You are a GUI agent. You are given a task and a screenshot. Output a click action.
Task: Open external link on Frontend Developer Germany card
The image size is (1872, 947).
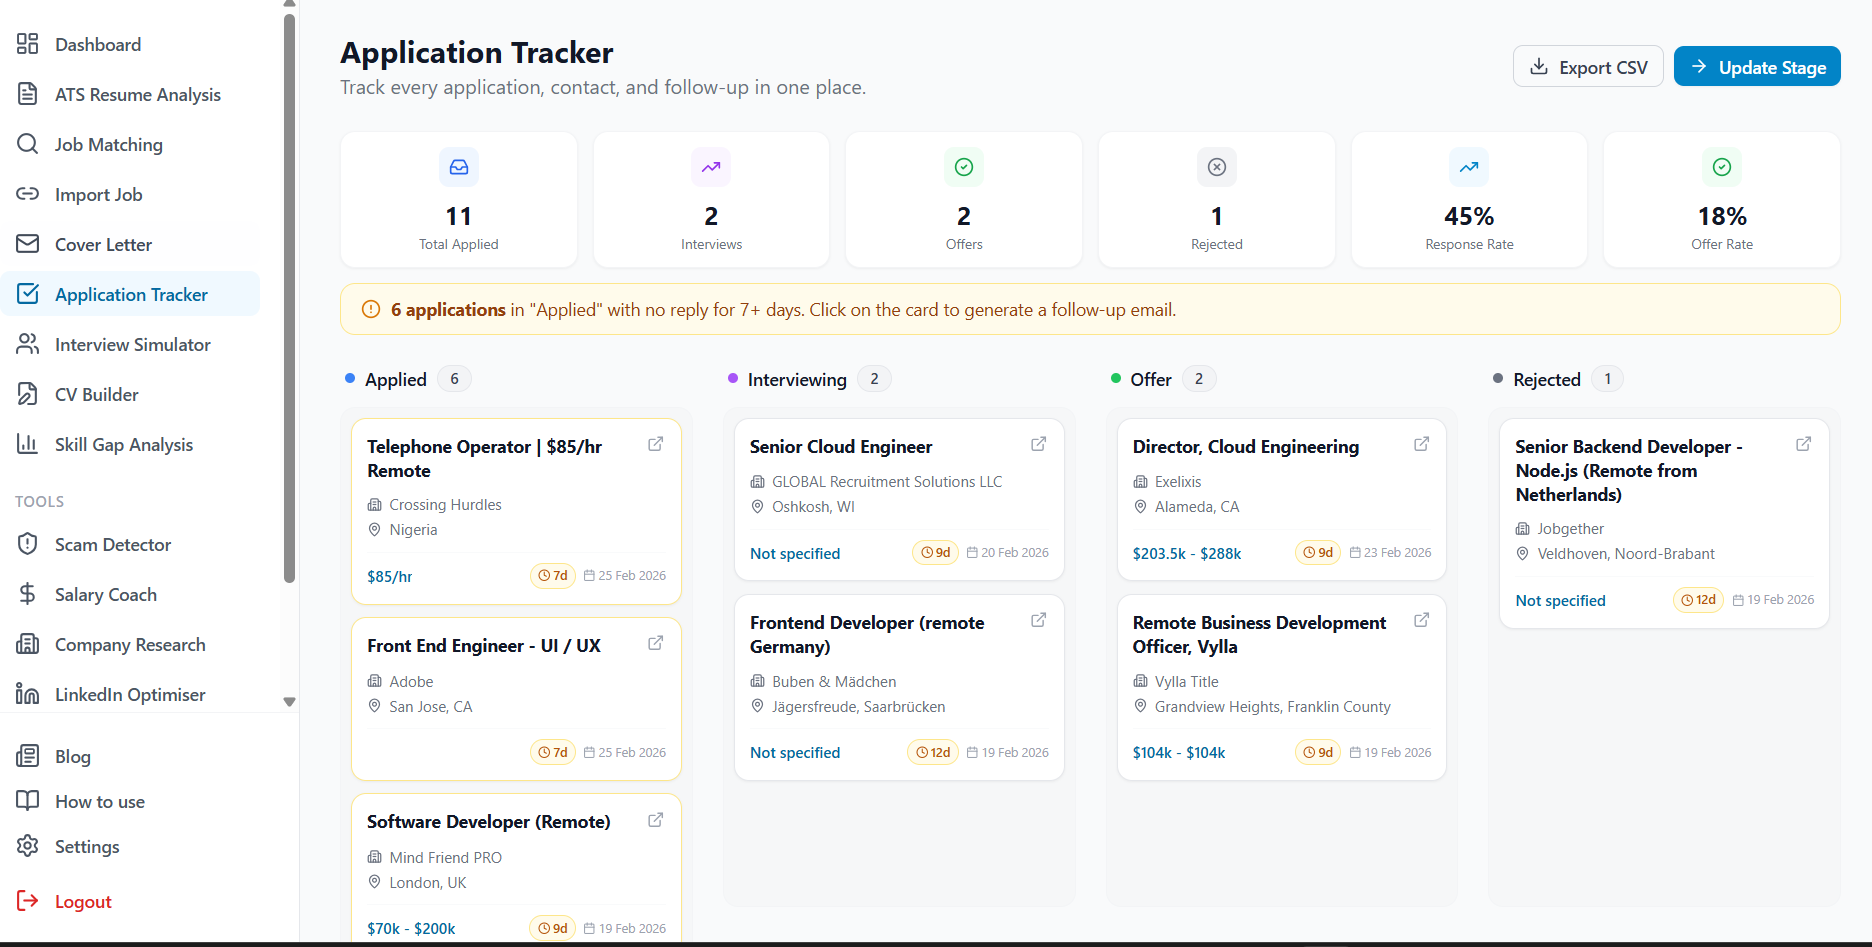tap(1039, 620)
